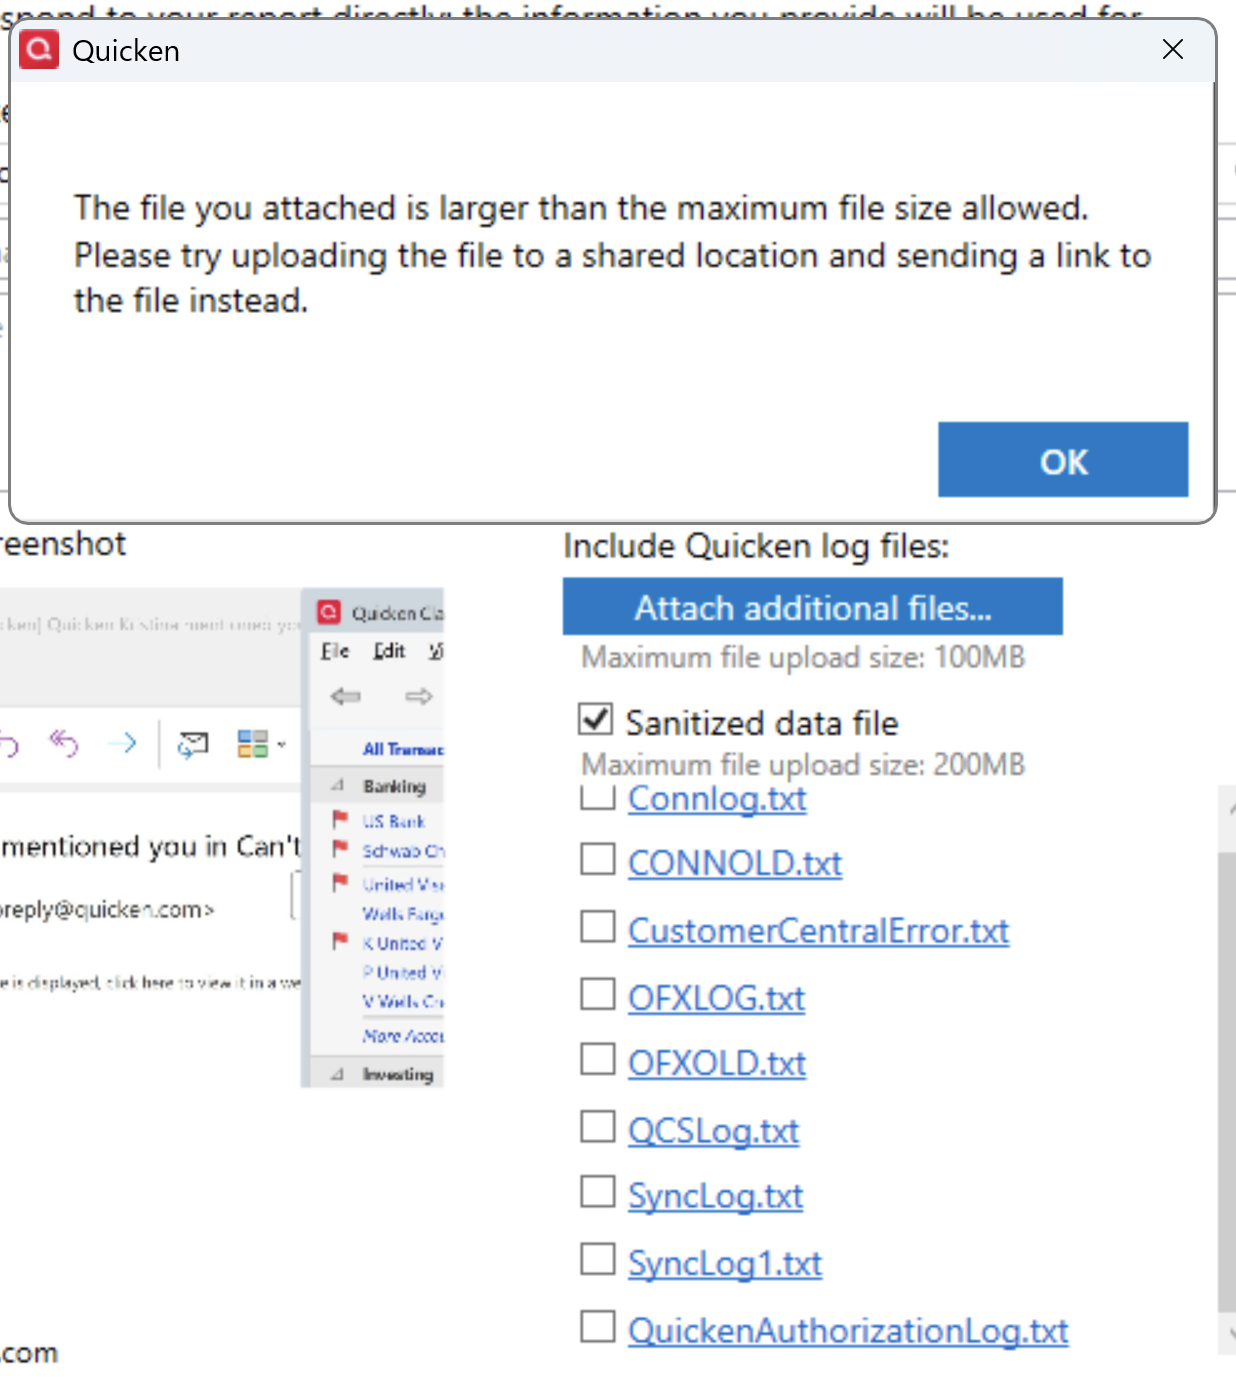
Task: Open the OFXLOG.txt link
Action: click(x=716, y=998)
